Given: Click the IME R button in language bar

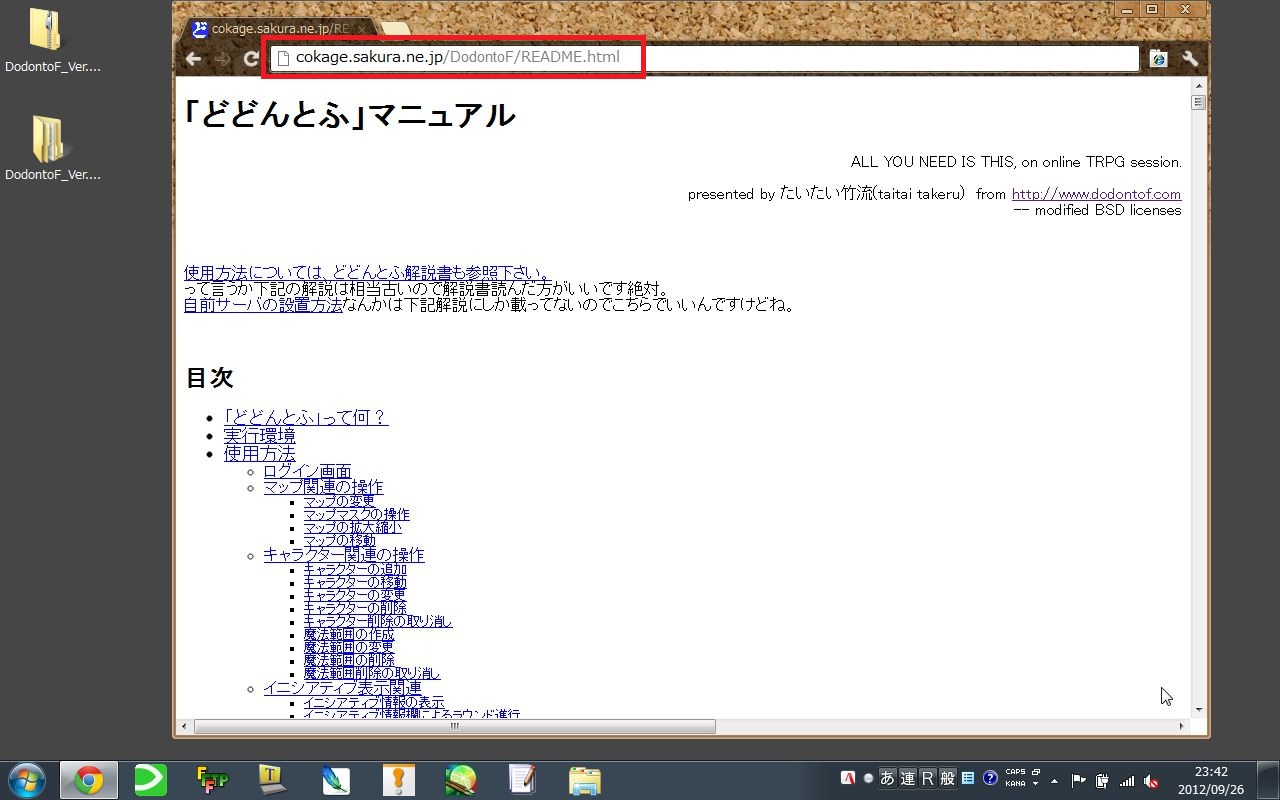Looking at the screenshot, I should coord(927,779).
